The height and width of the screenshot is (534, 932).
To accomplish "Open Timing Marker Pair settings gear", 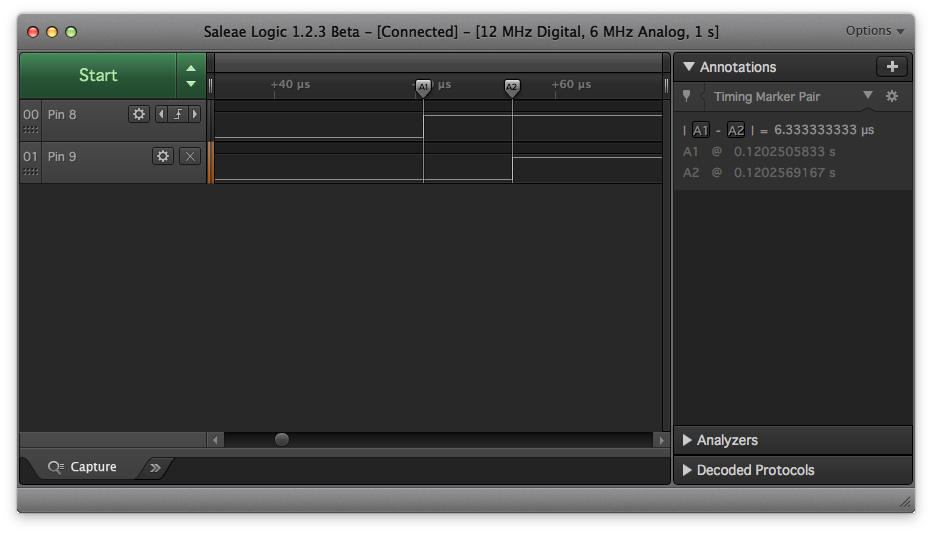I will coord(892,96).
